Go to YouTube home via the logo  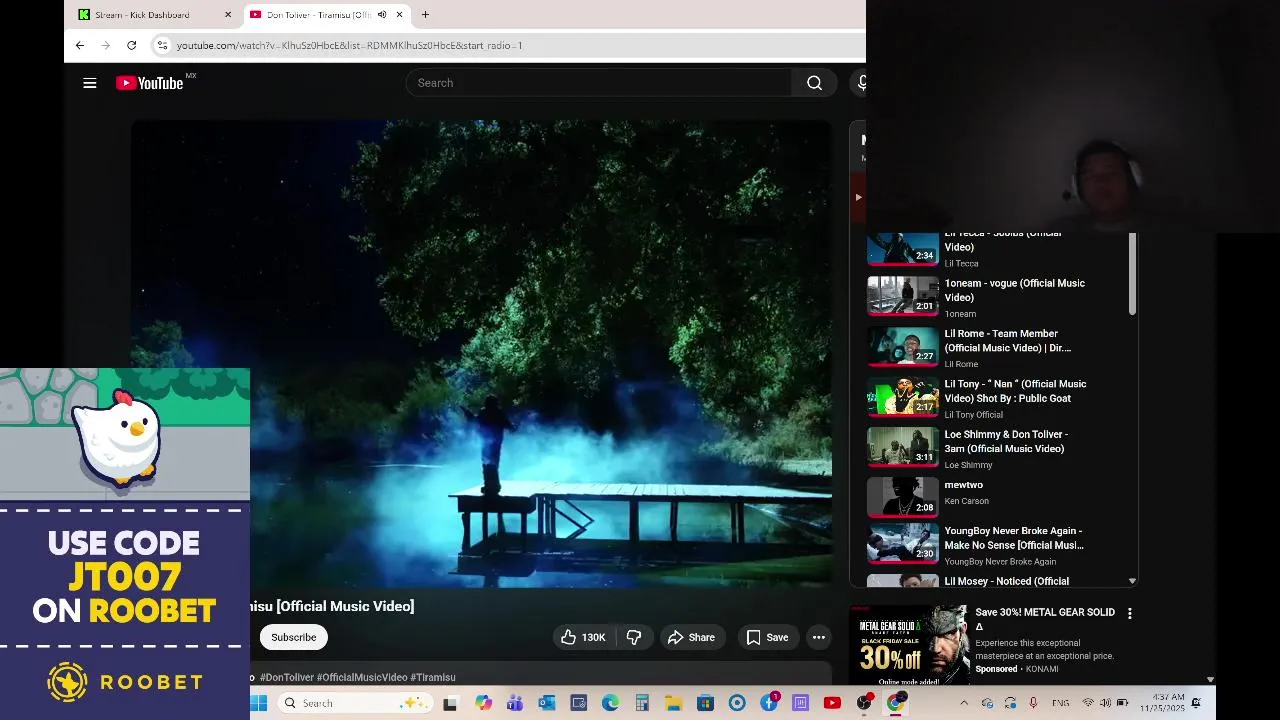point(150,83)
